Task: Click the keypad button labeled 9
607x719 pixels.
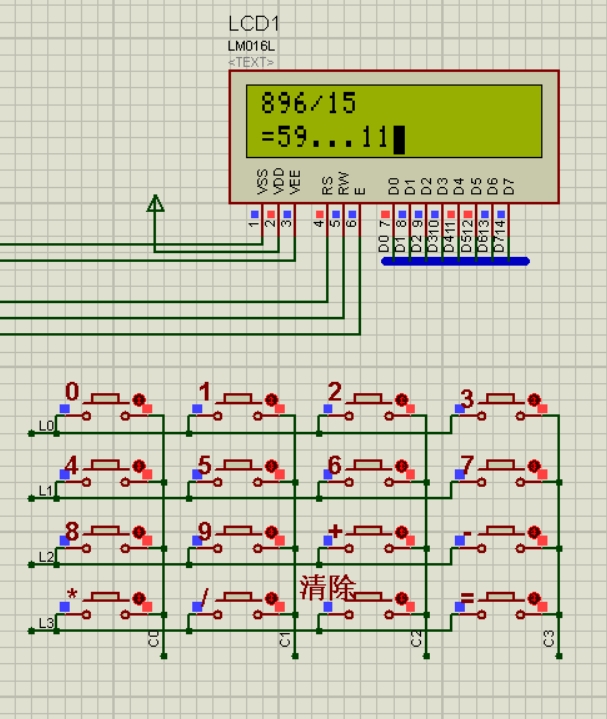Action: (237, 540)
